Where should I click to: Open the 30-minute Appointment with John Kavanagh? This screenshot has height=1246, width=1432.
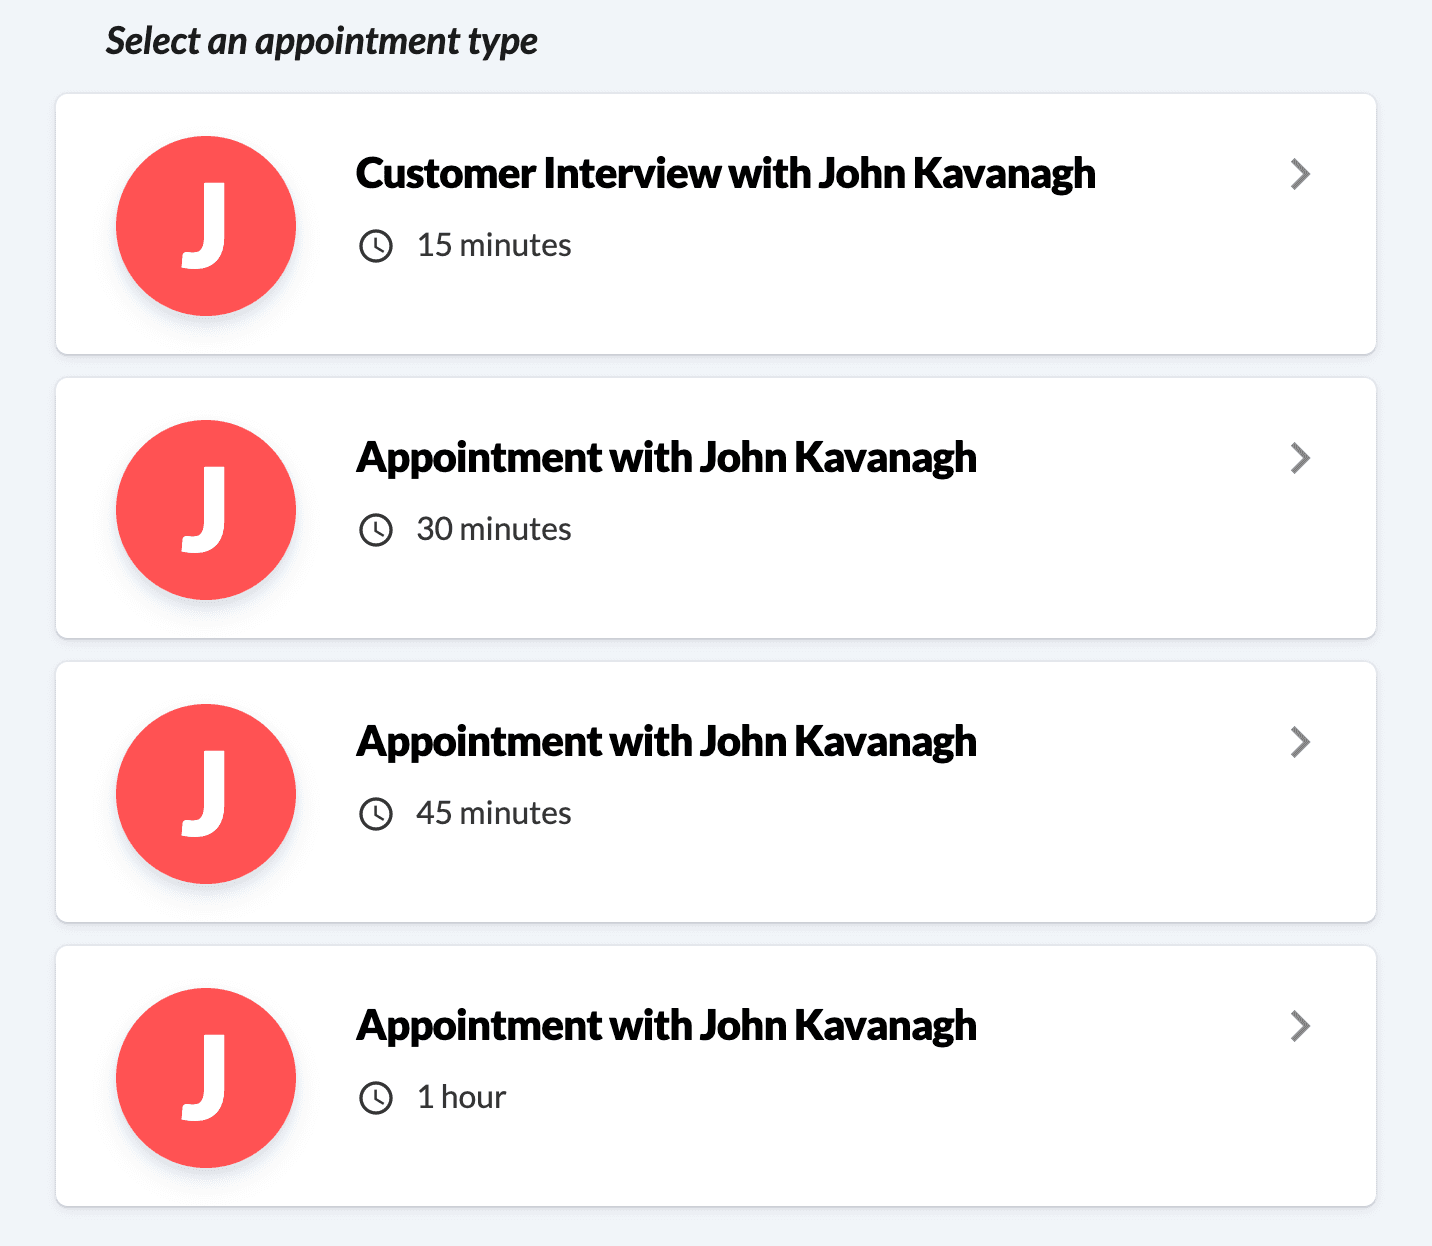coord(667,457)
